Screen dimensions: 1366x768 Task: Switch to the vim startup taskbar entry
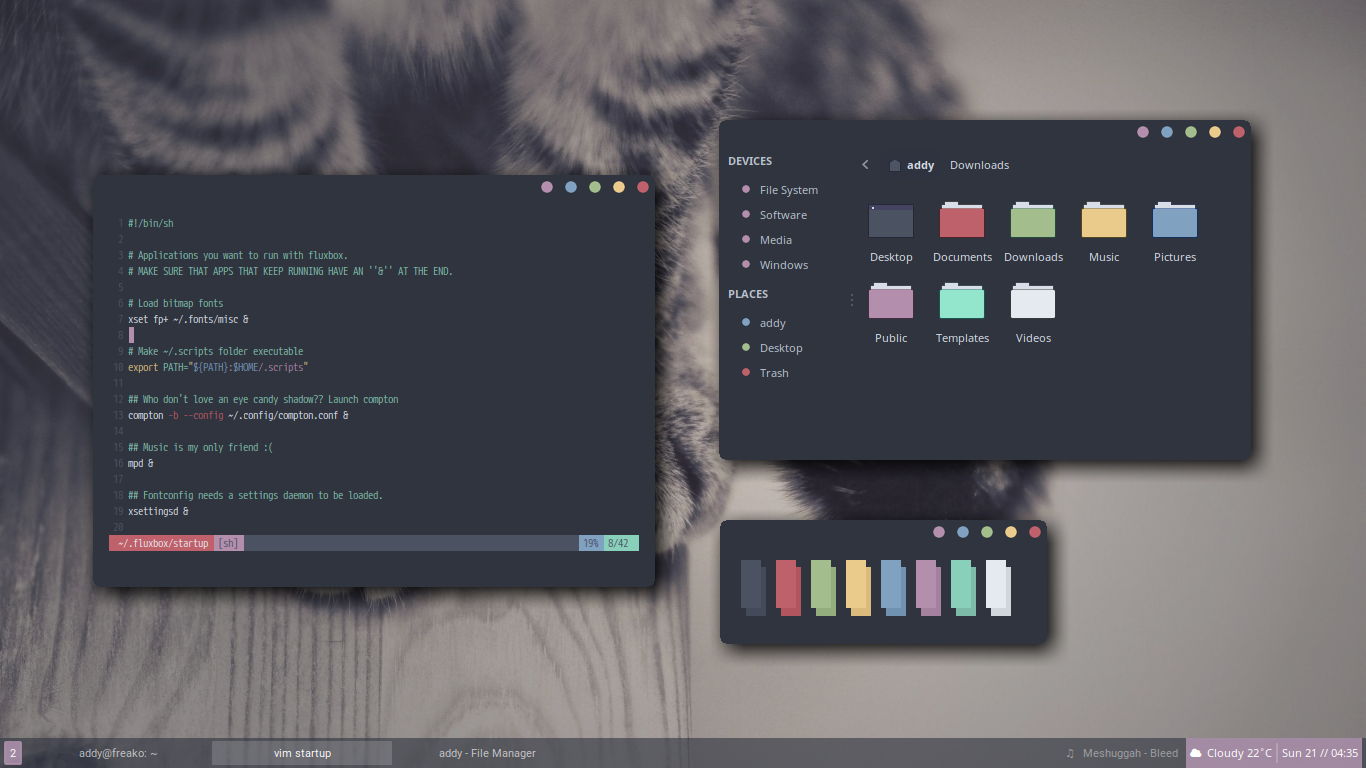click(x=301, y=753)
